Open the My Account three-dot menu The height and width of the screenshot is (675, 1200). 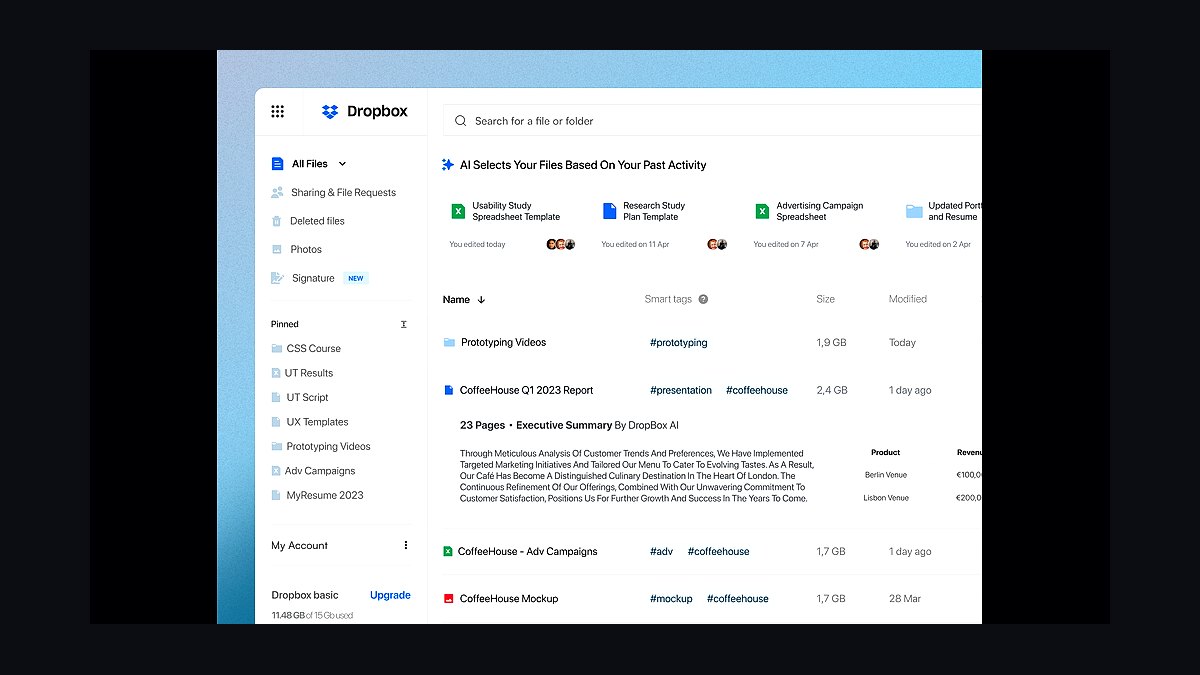pyautogui.click(x=406, y=545)
